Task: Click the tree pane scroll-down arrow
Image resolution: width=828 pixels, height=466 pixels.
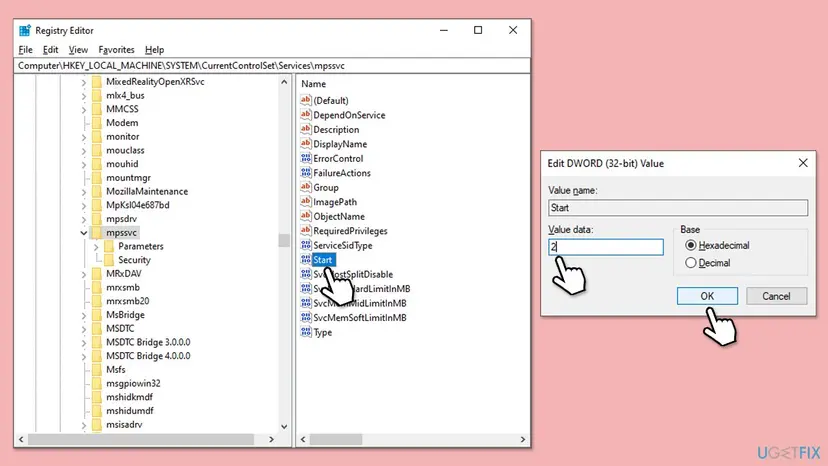Action: click(284, 426)
